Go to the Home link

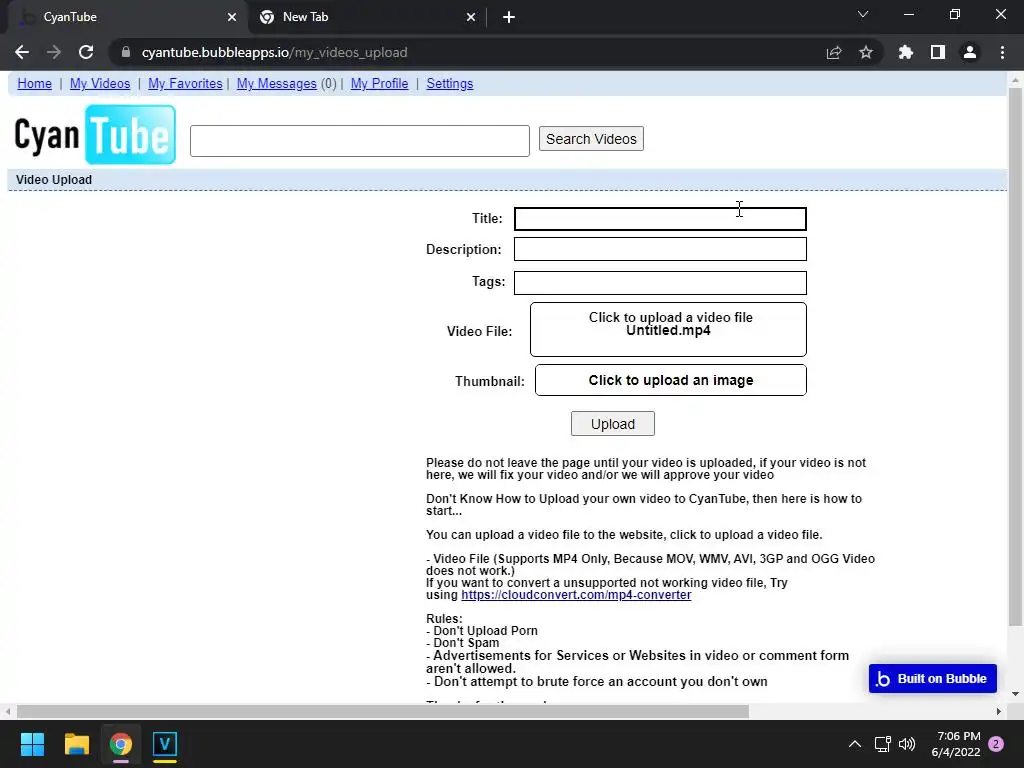coord(35,84)
